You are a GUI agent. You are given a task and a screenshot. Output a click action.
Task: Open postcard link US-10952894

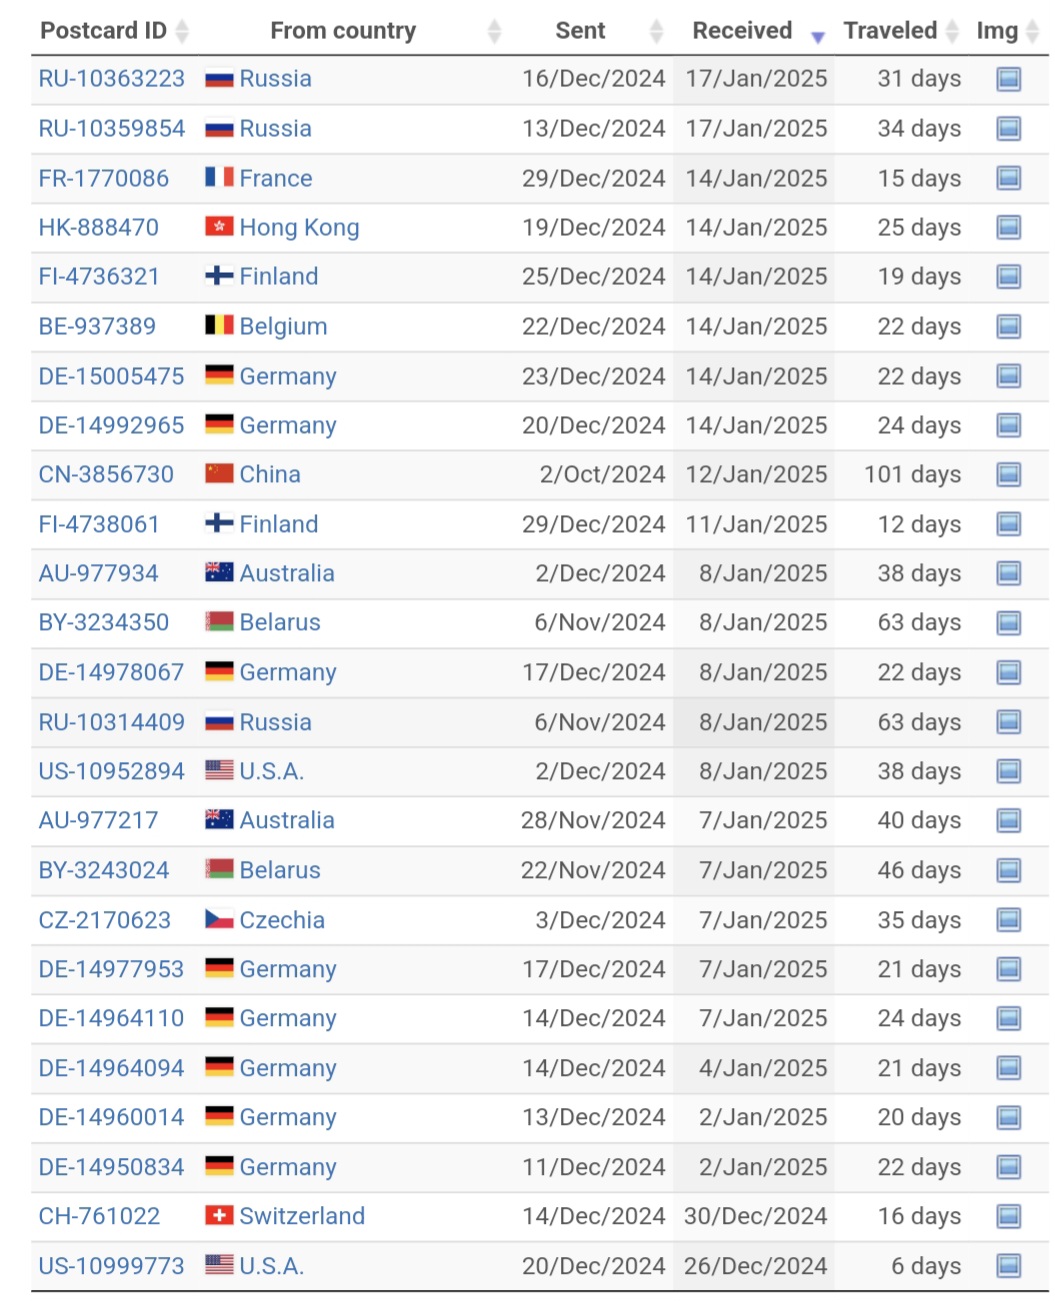point(112,772)
